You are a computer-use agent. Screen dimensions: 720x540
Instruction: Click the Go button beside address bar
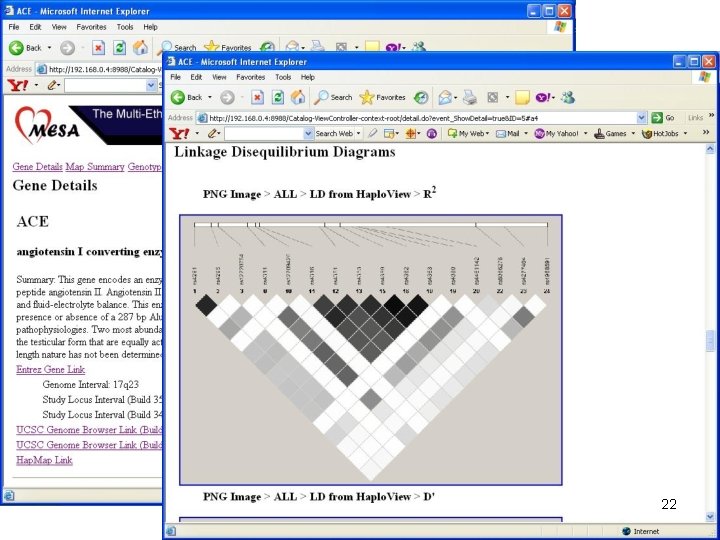(663, 118)
